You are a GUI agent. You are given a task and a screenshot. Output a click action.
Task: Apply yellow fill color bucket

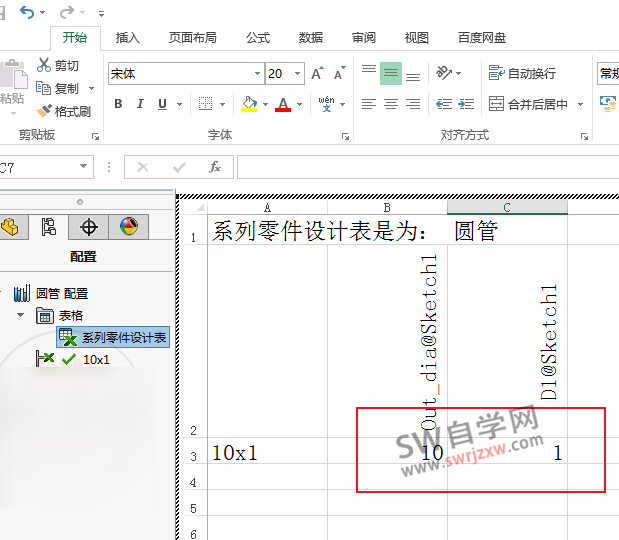249,104
